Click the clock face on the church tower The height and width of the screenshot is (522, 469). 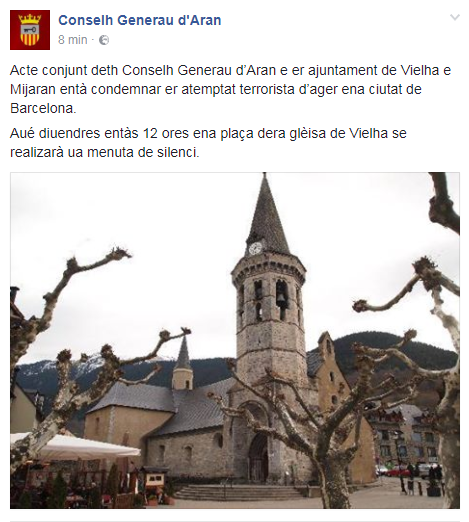tap(255, 248)
